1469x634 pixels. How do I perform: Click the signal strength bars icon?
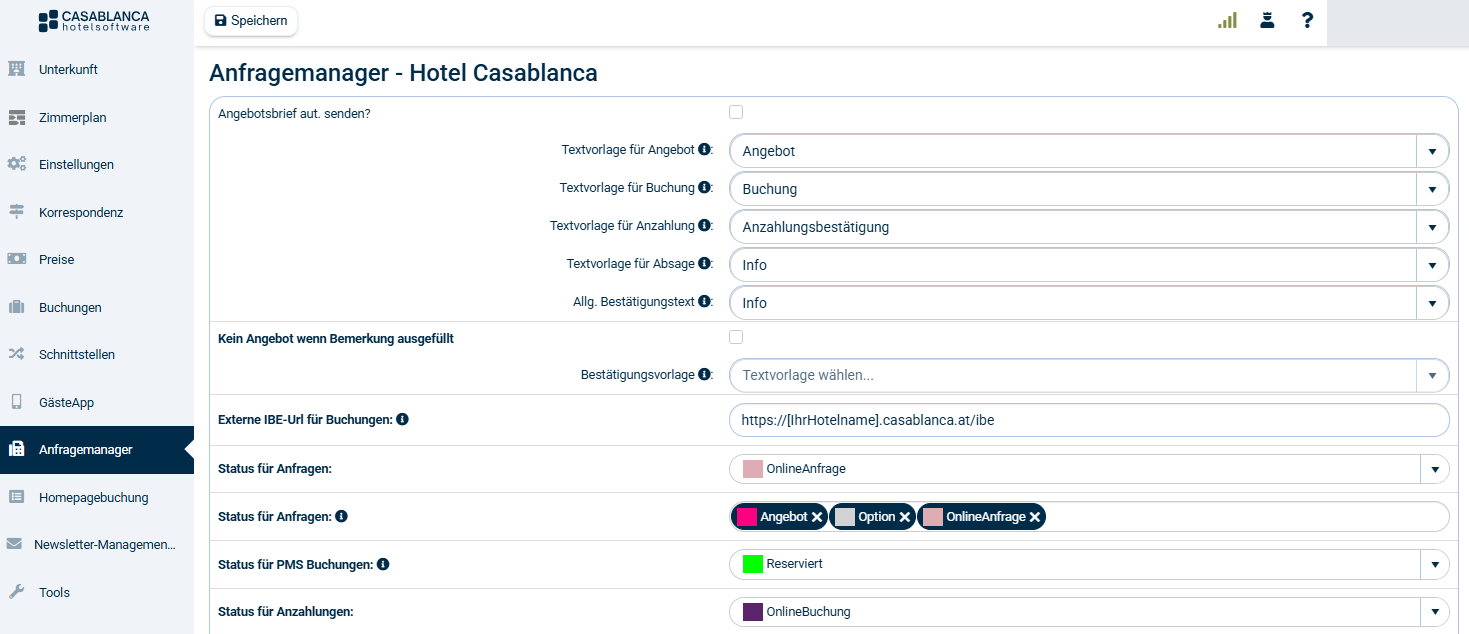1227,20
